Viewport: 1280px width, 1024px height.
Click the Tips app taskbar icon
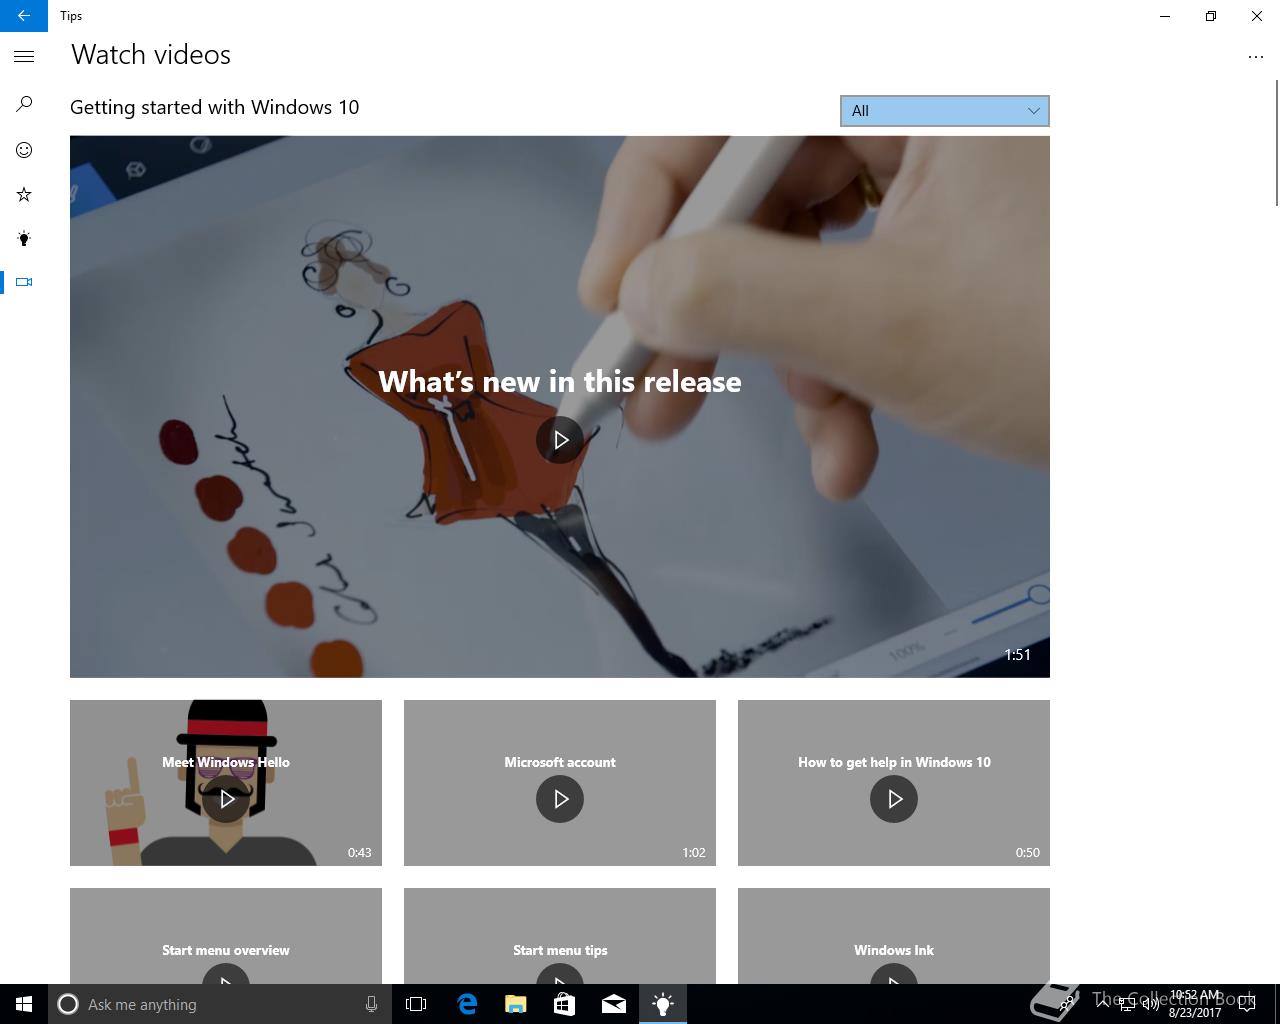[x=663, y=1004]
